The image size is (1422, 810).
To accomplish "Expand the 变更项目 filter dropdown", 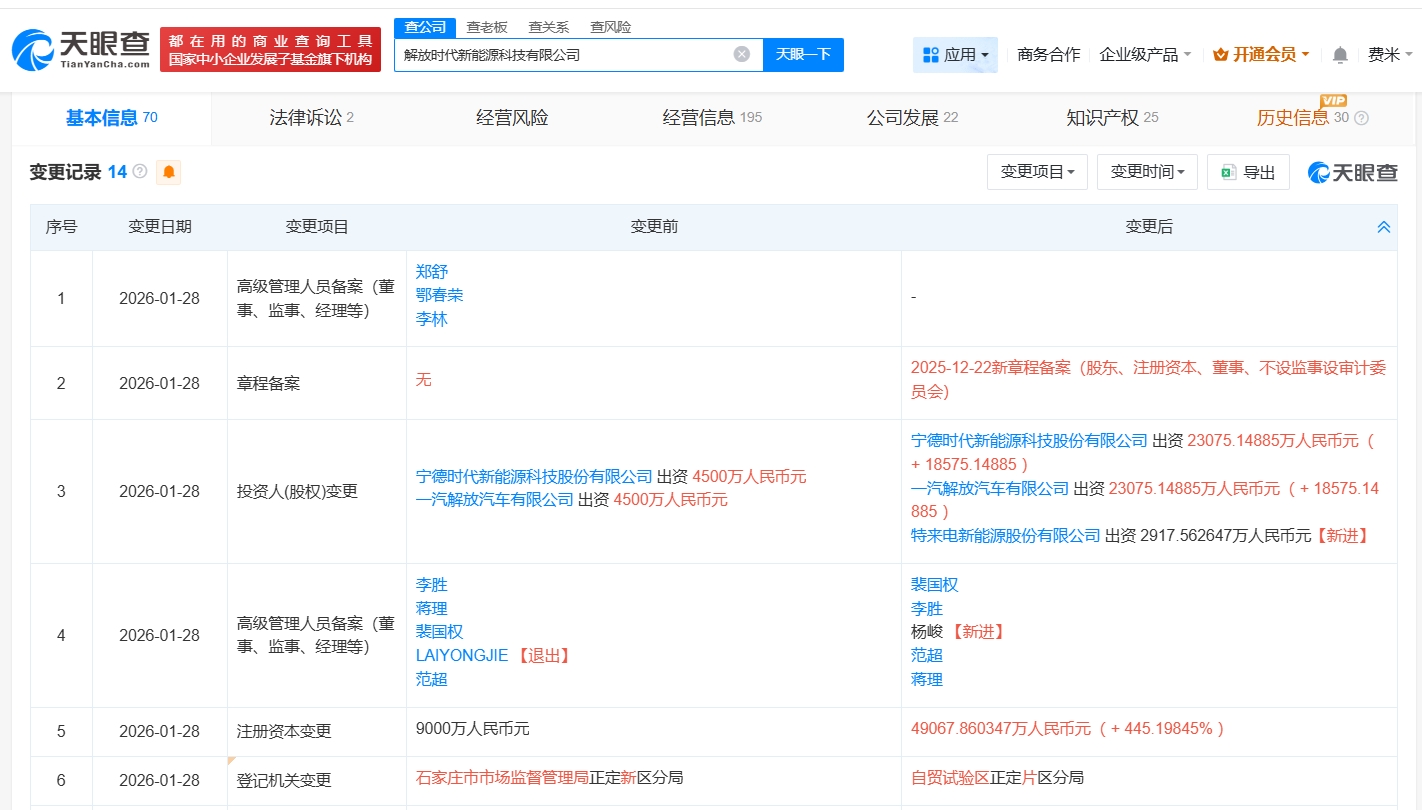I will point(1037,172).
